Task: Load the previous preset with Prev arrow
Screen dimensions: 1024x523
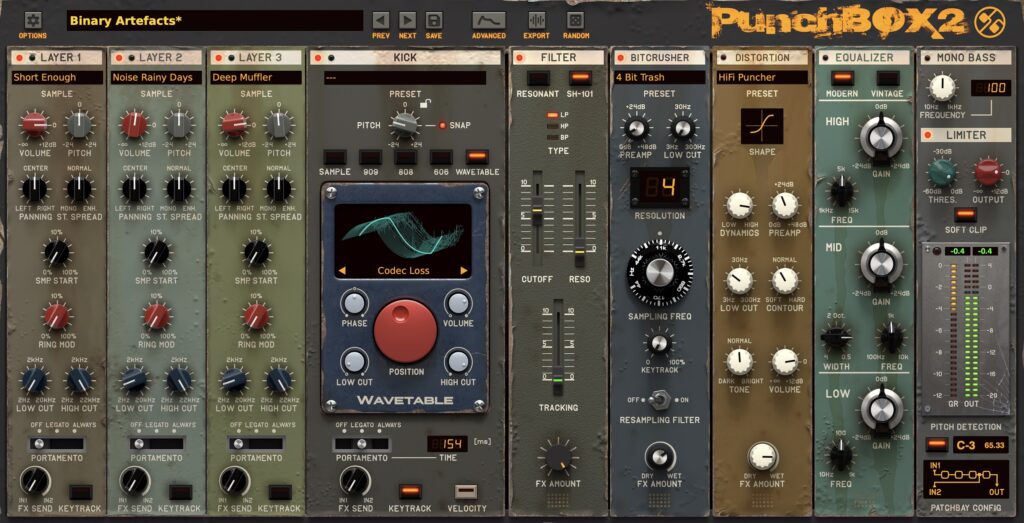Action: (381, 20)
